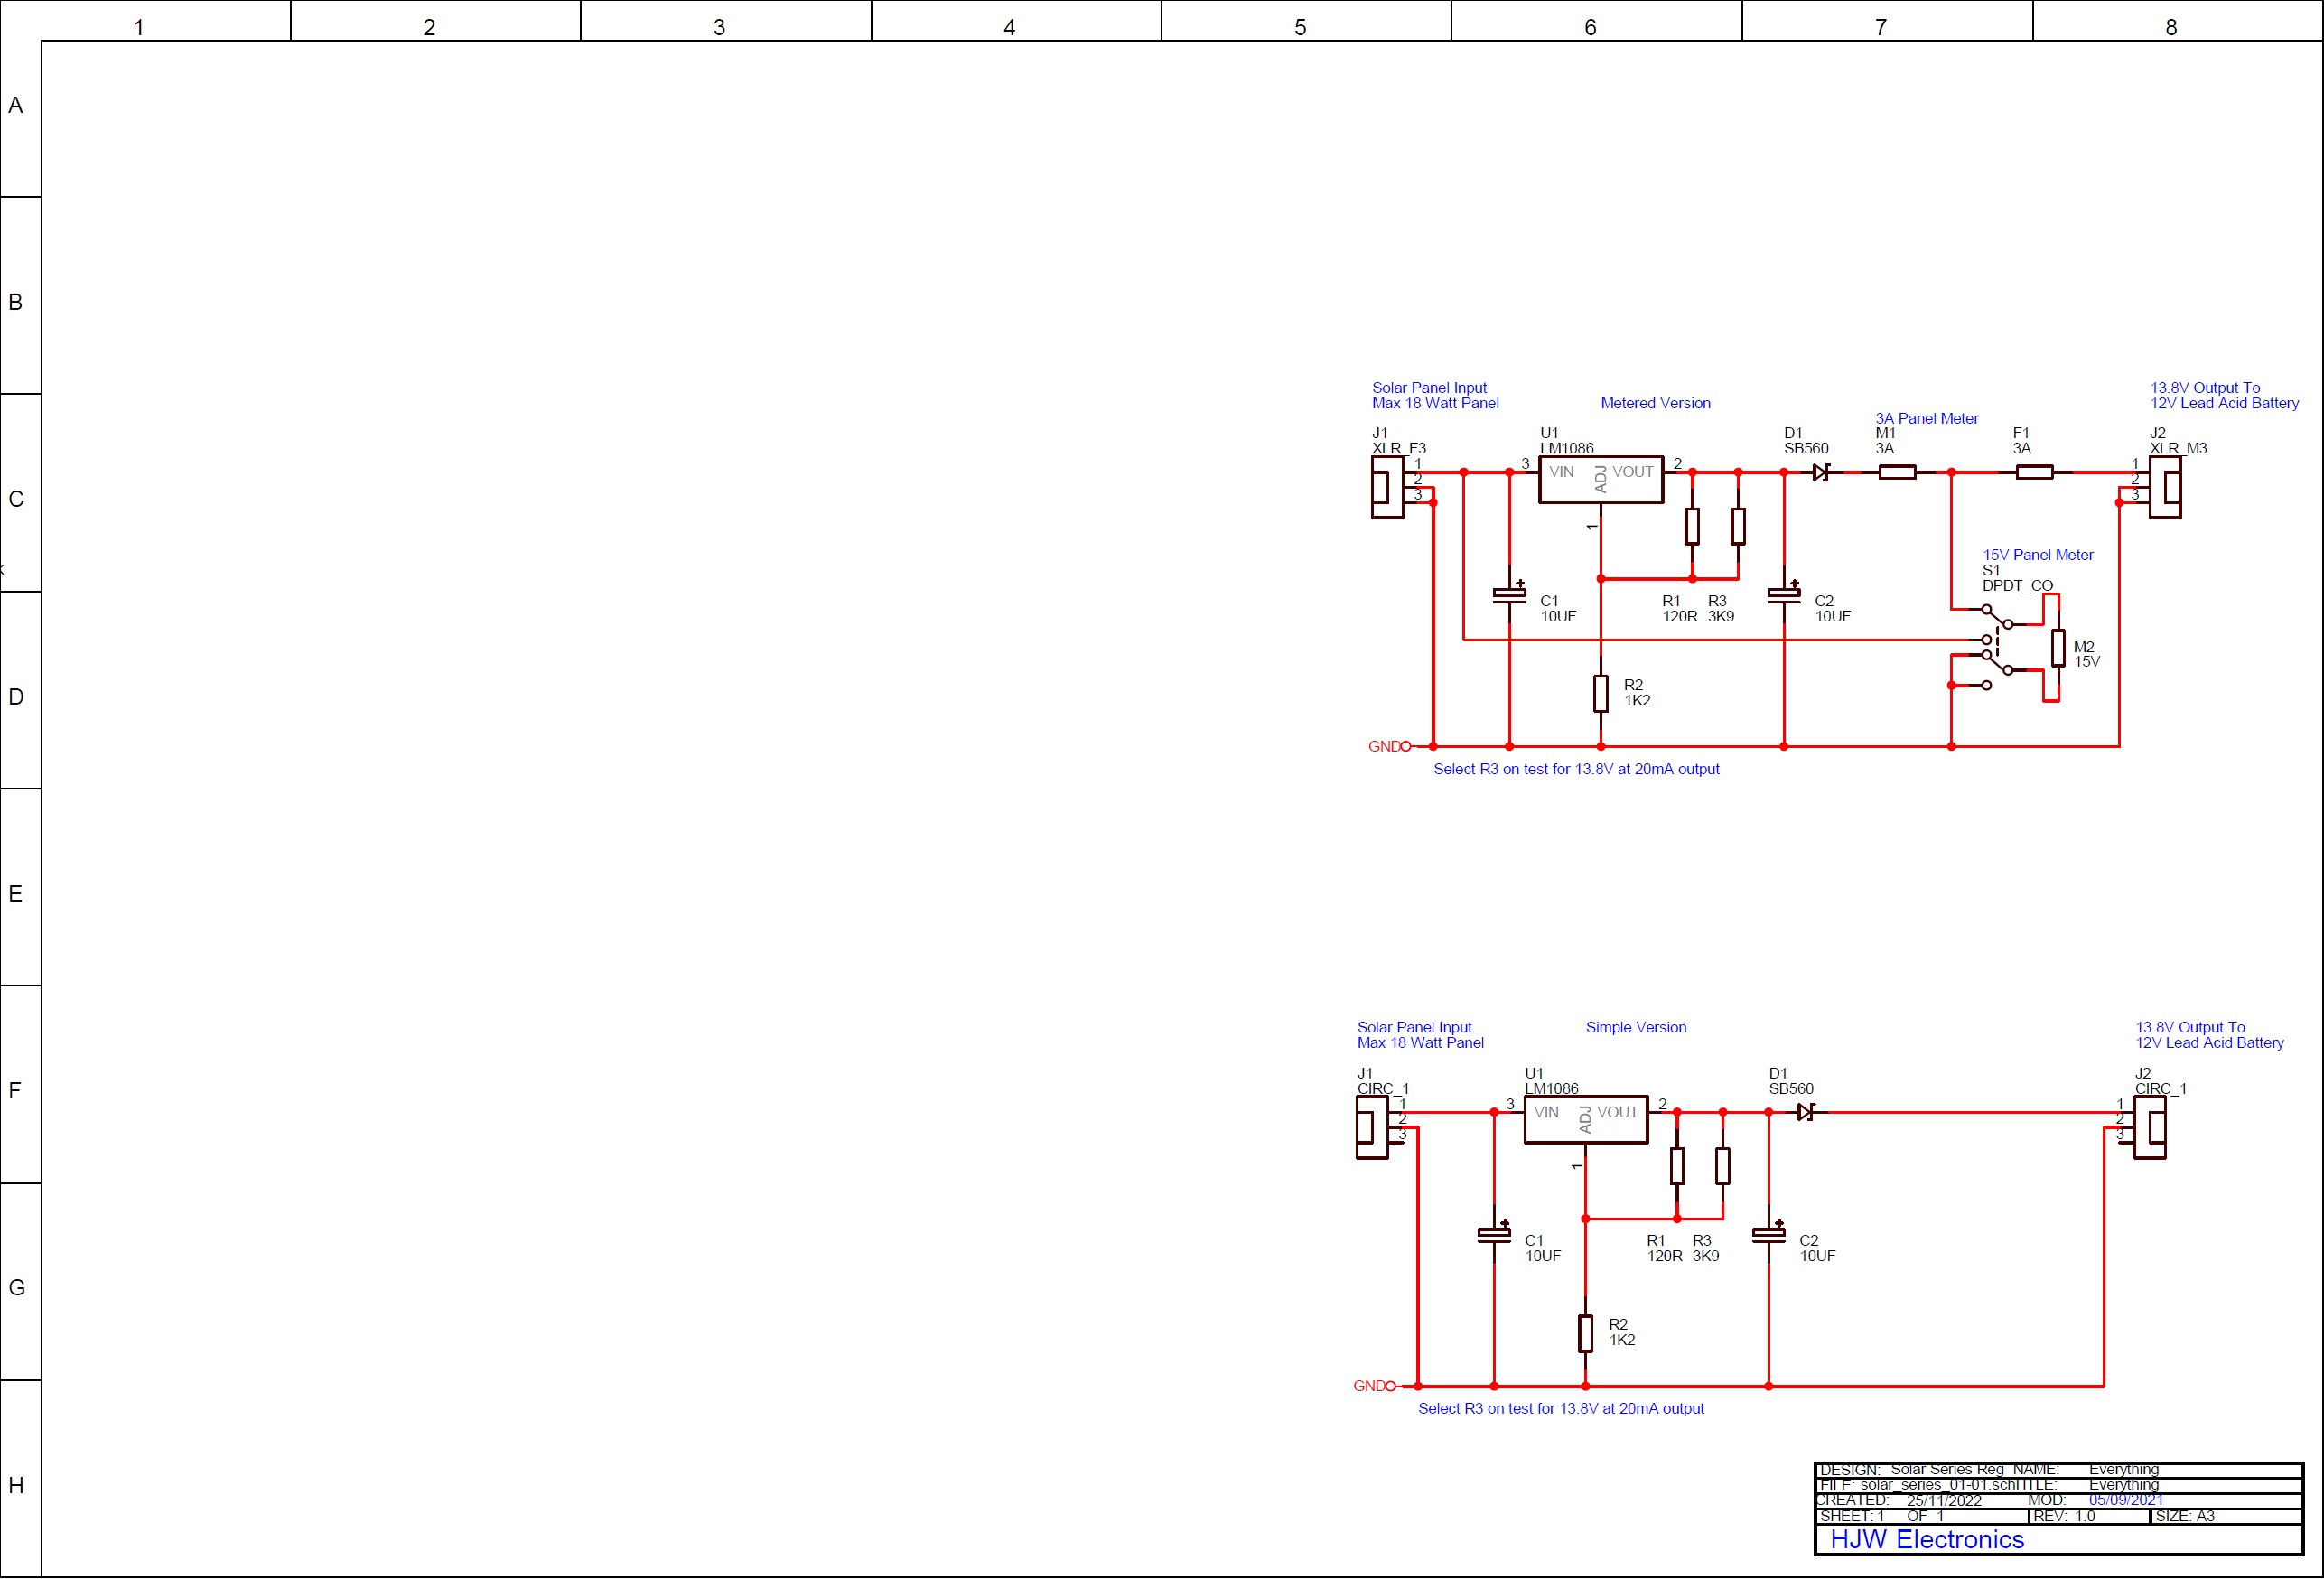Select the J2 XLR_M3 output connector symbol
This screenshot has height=1579, width=2324.
point(2166,488)
